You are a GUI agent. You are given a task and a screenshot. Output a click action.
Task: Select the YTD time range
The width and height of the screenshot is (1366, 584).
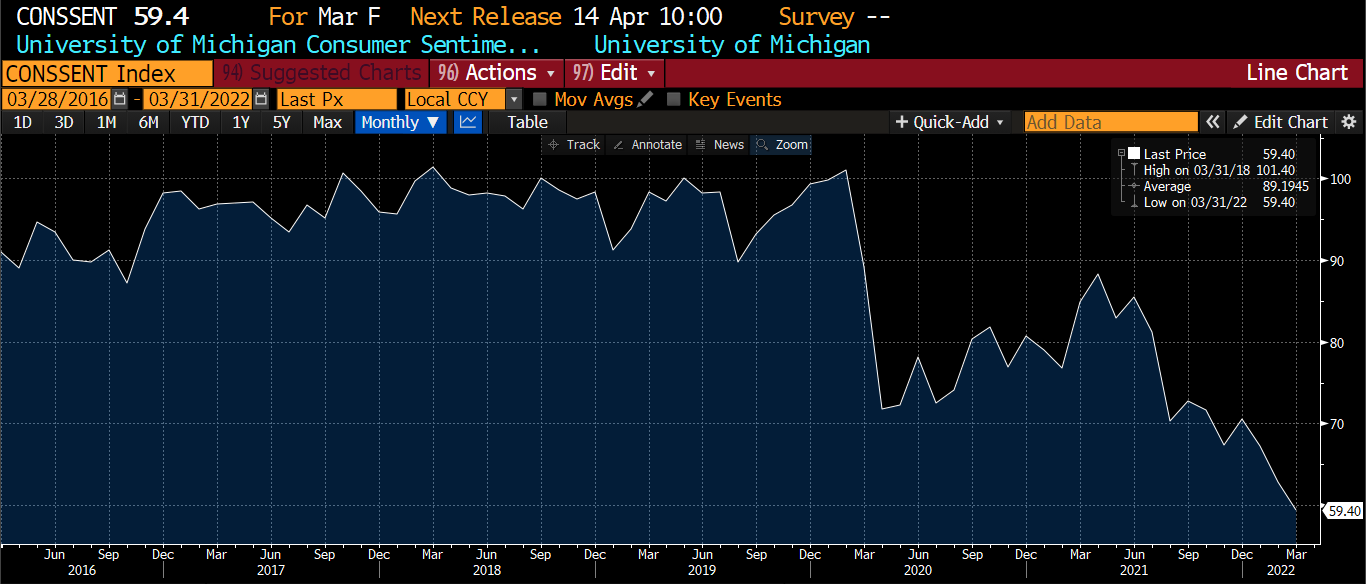point(195,122)
